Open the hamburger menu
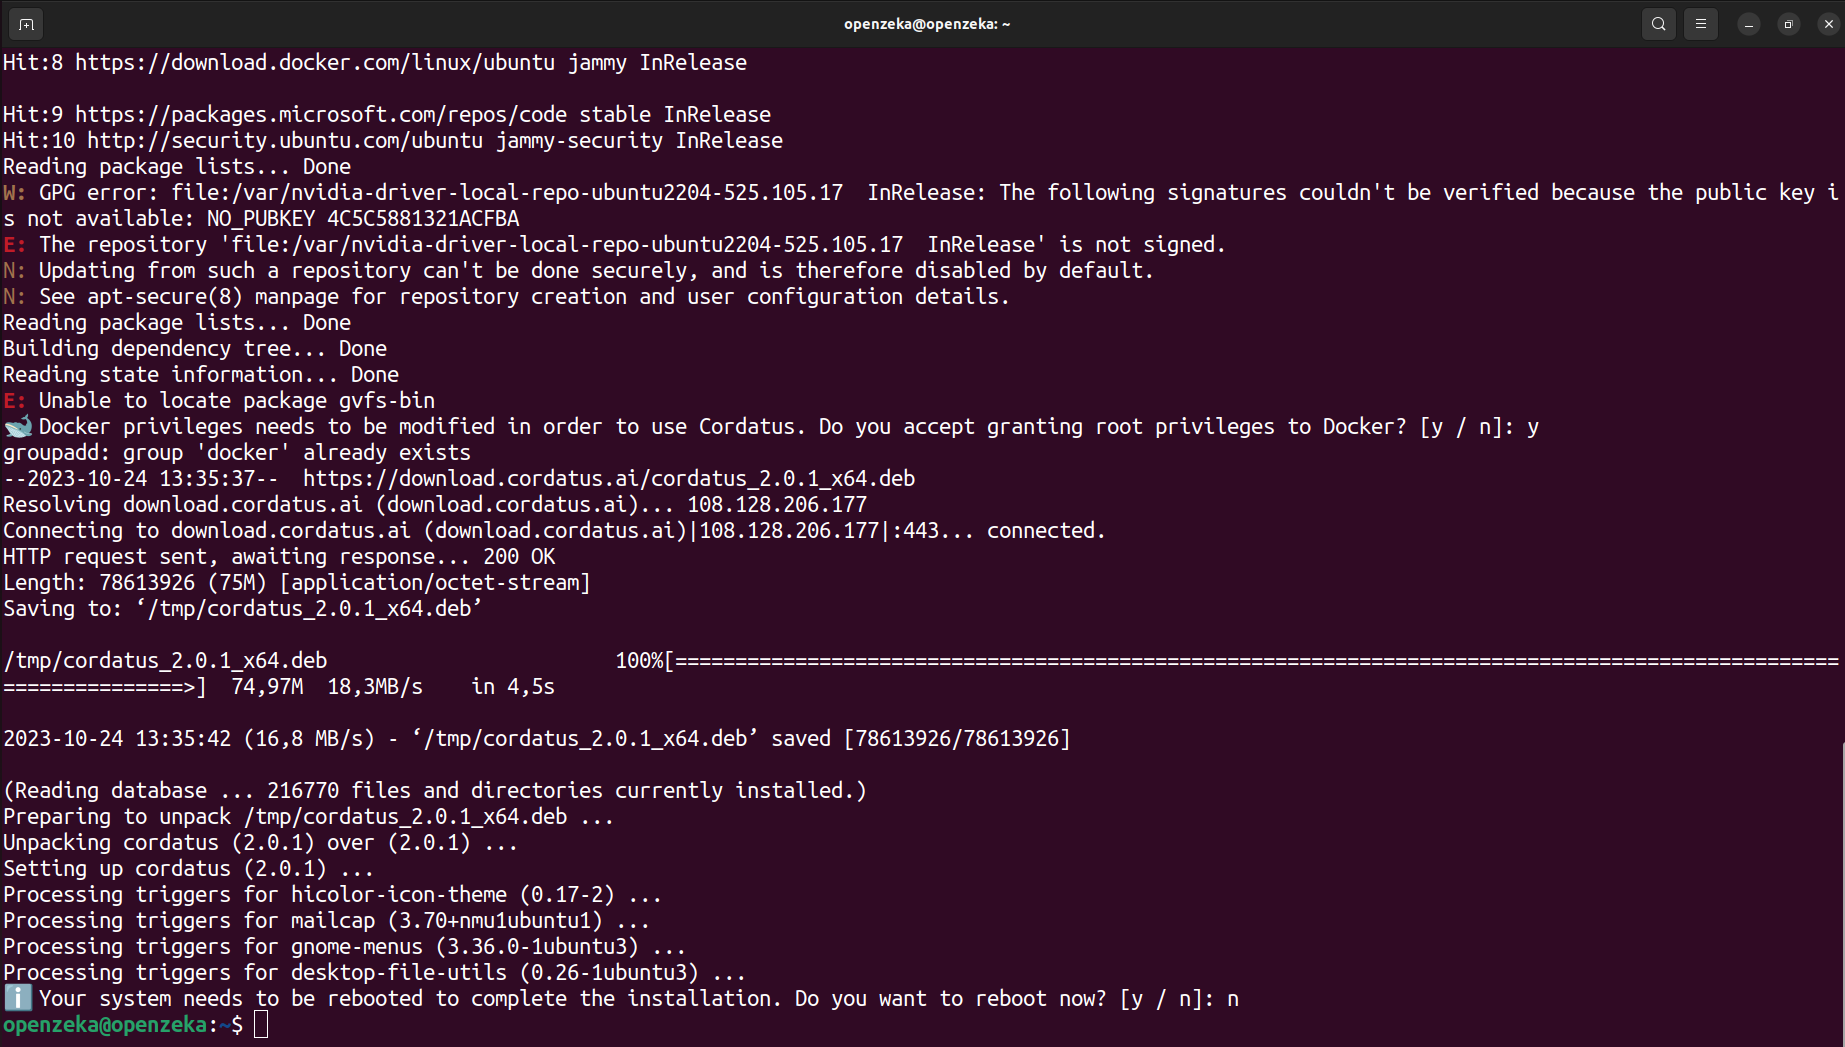The height and width of the screenshot is (1047, 1845). tap(1701, 24)
